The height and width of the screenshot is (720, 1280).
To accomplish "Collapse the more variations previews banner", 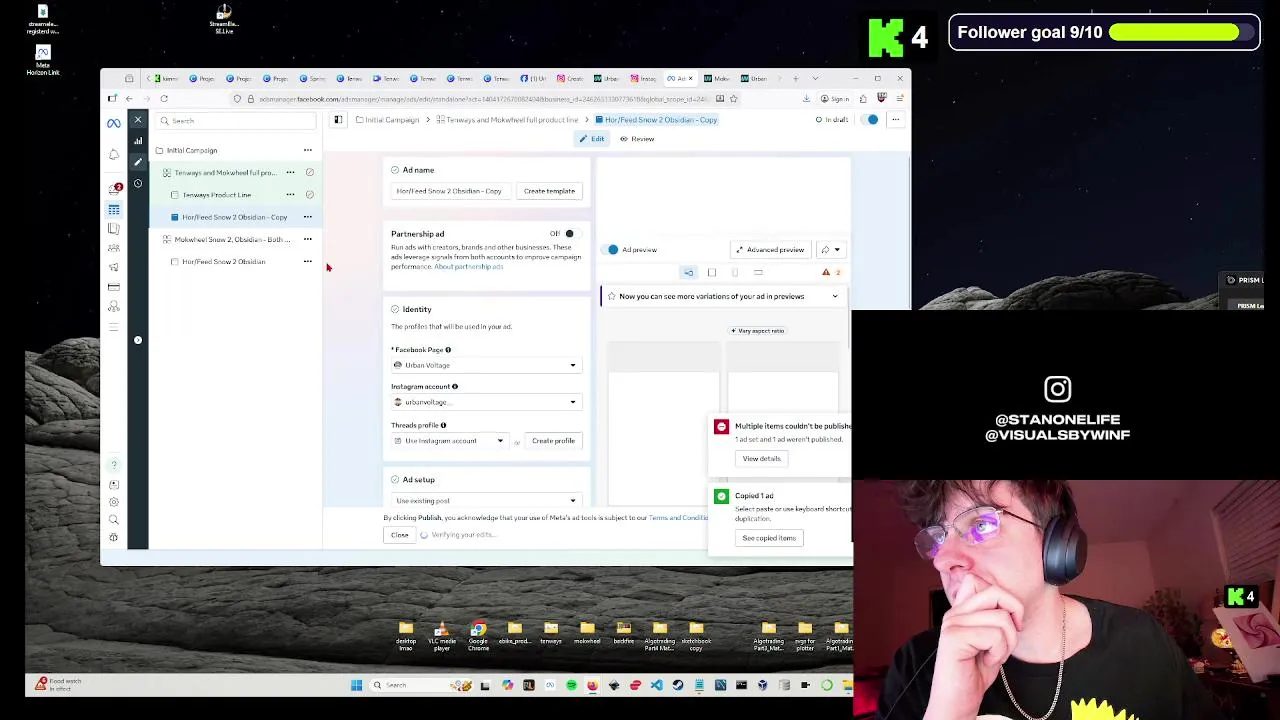I will 835,296.
